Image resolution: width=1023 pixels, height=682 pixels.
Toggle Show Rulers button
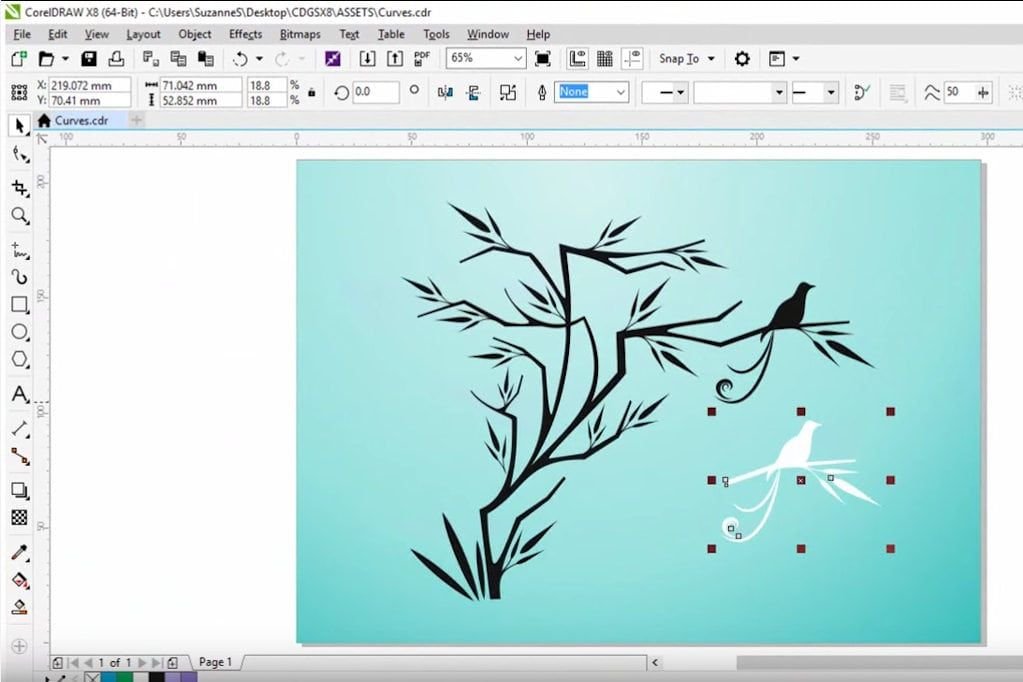577,59
